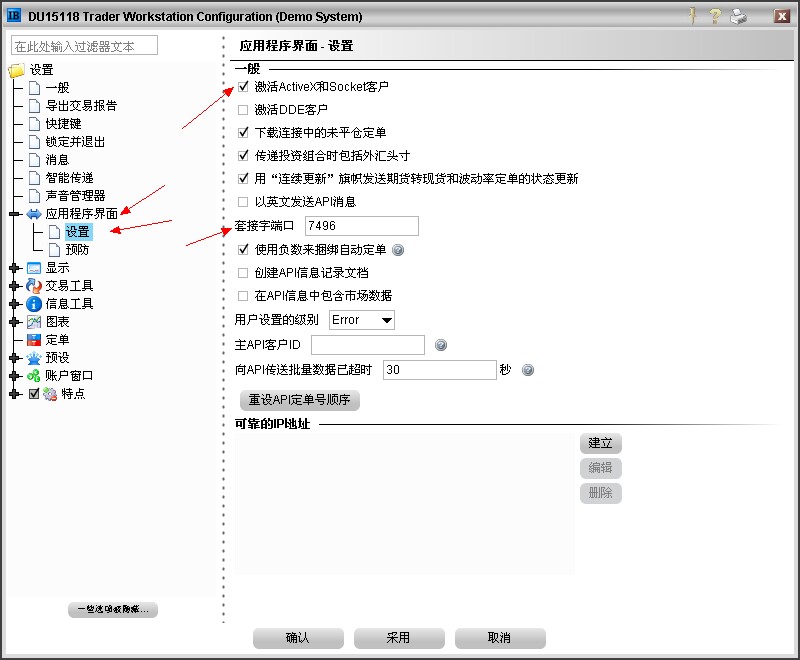Toggle 使用负数来捆绑自动定单 checkbox

point(243,250)
